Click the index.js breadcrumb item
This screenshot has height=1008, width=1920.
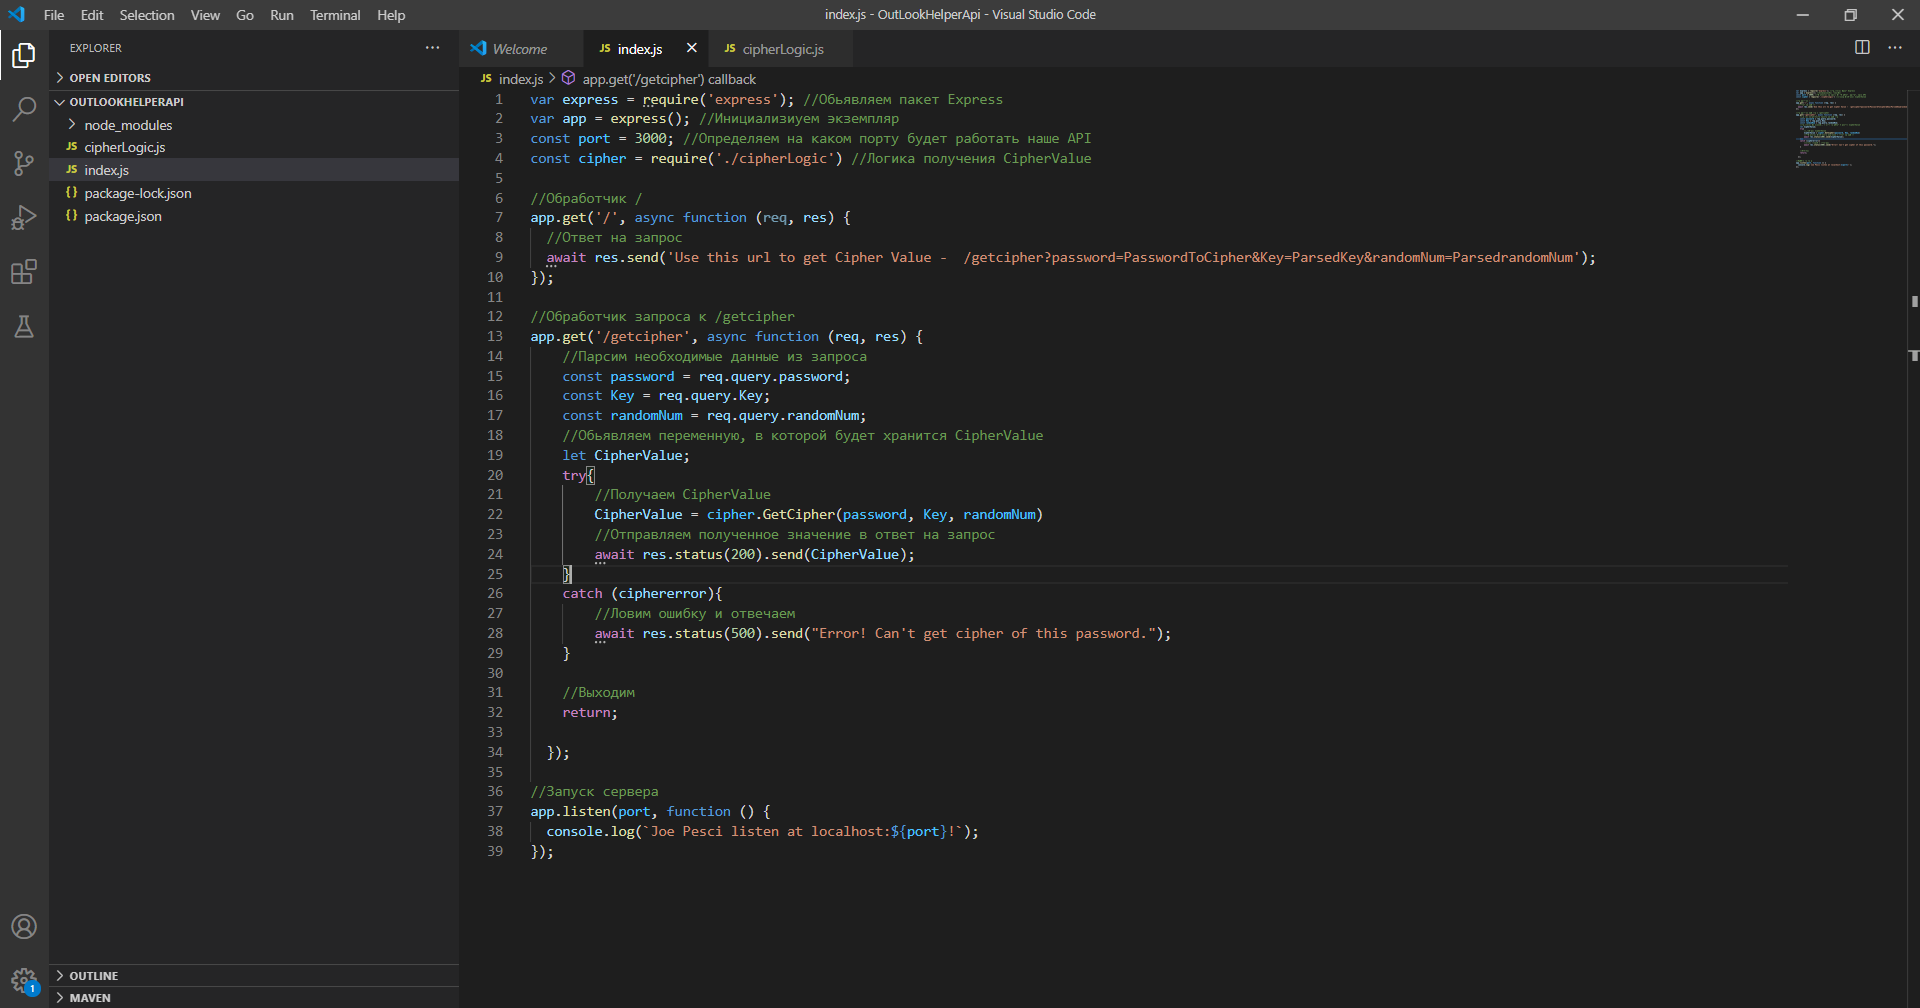tap(520, 79)
